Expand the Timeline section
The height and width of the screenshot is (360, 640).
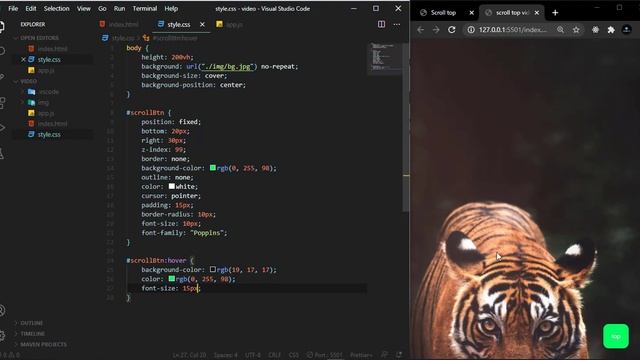[x=30, y=334]
